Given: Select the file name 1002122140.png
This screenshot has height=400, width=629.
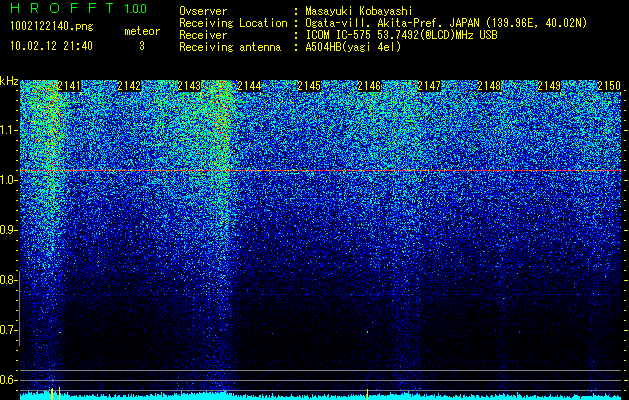Looking at the screenshot, I should click(52, 27).
